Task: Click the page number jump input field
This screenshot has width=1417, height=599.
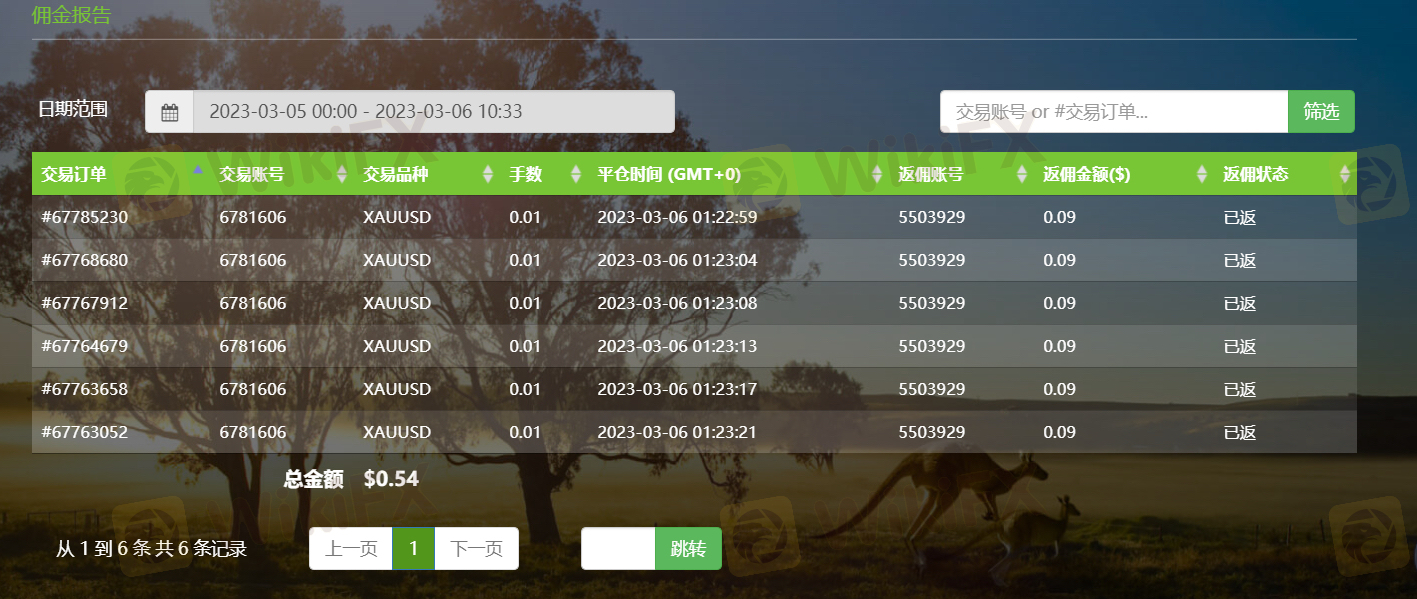Action: click(618, 548)
